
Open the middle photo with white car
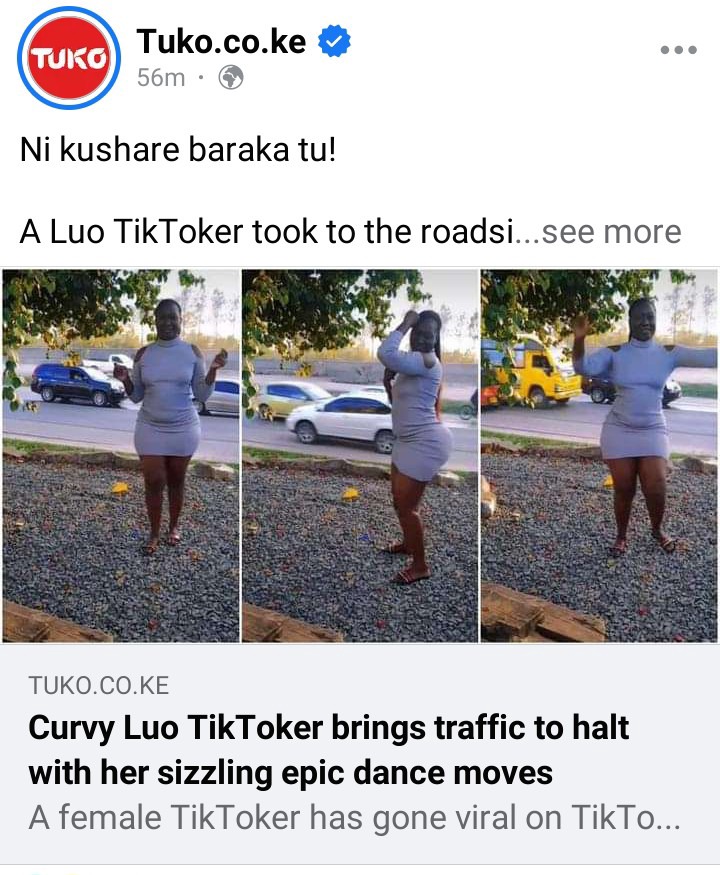coord(360,455)
